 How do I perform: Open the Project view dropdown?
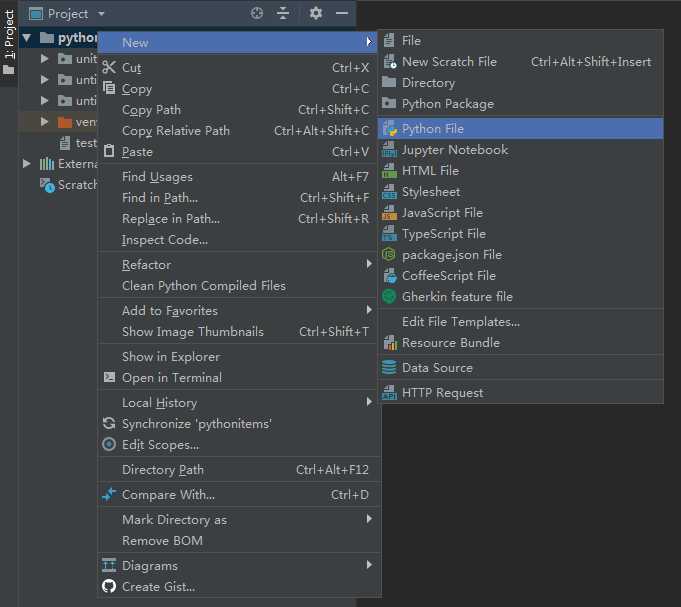(x=102, y=14)
